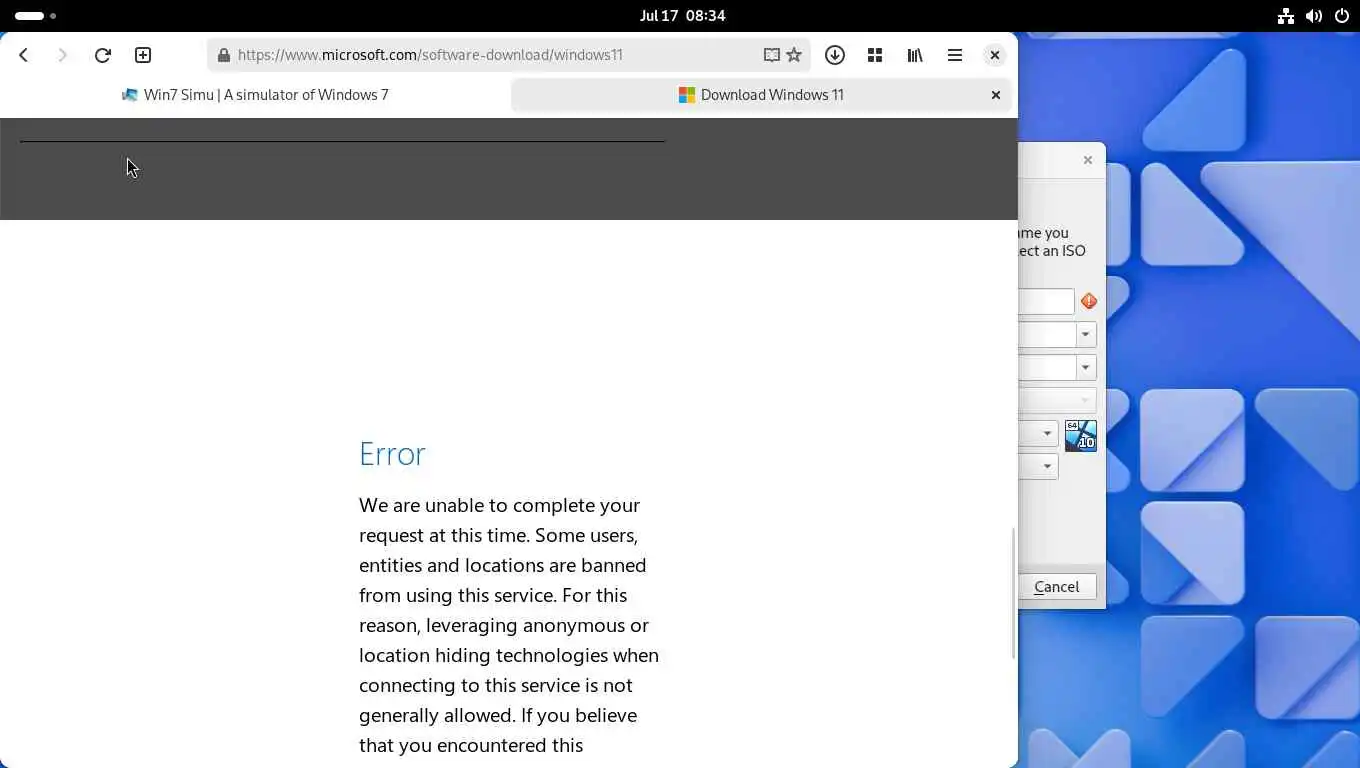Click the padlock site security icon
Screen dimensions: 1360x768
(224, 55)
